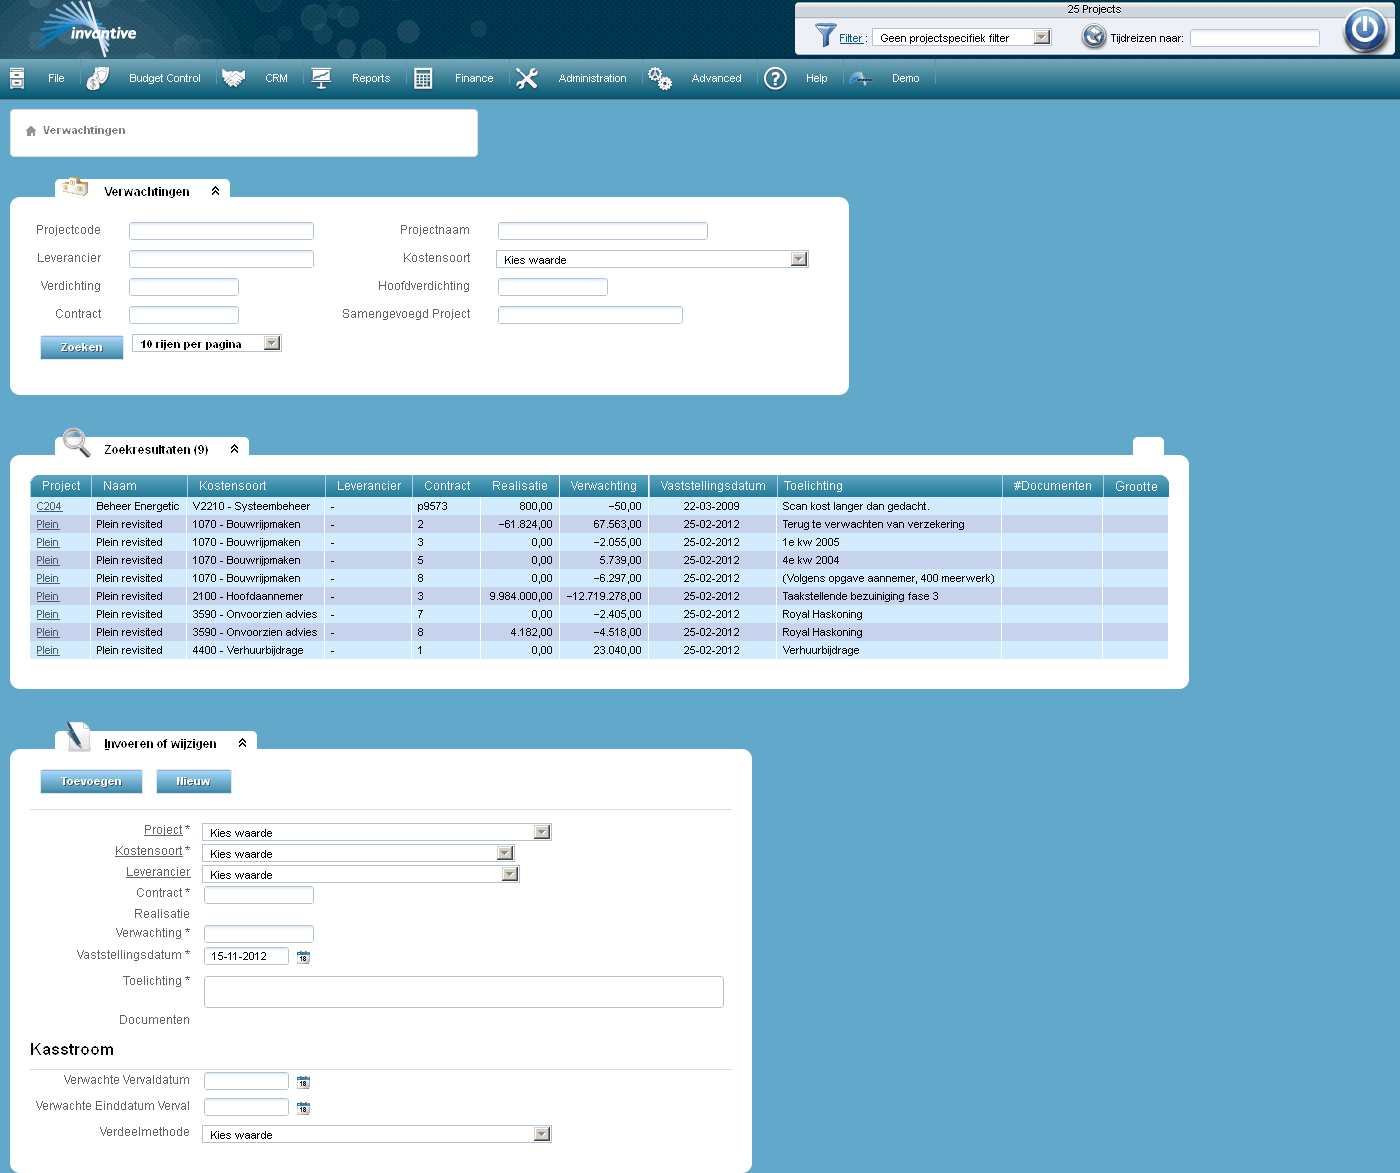Open the Advanced menu

point(717,78)
